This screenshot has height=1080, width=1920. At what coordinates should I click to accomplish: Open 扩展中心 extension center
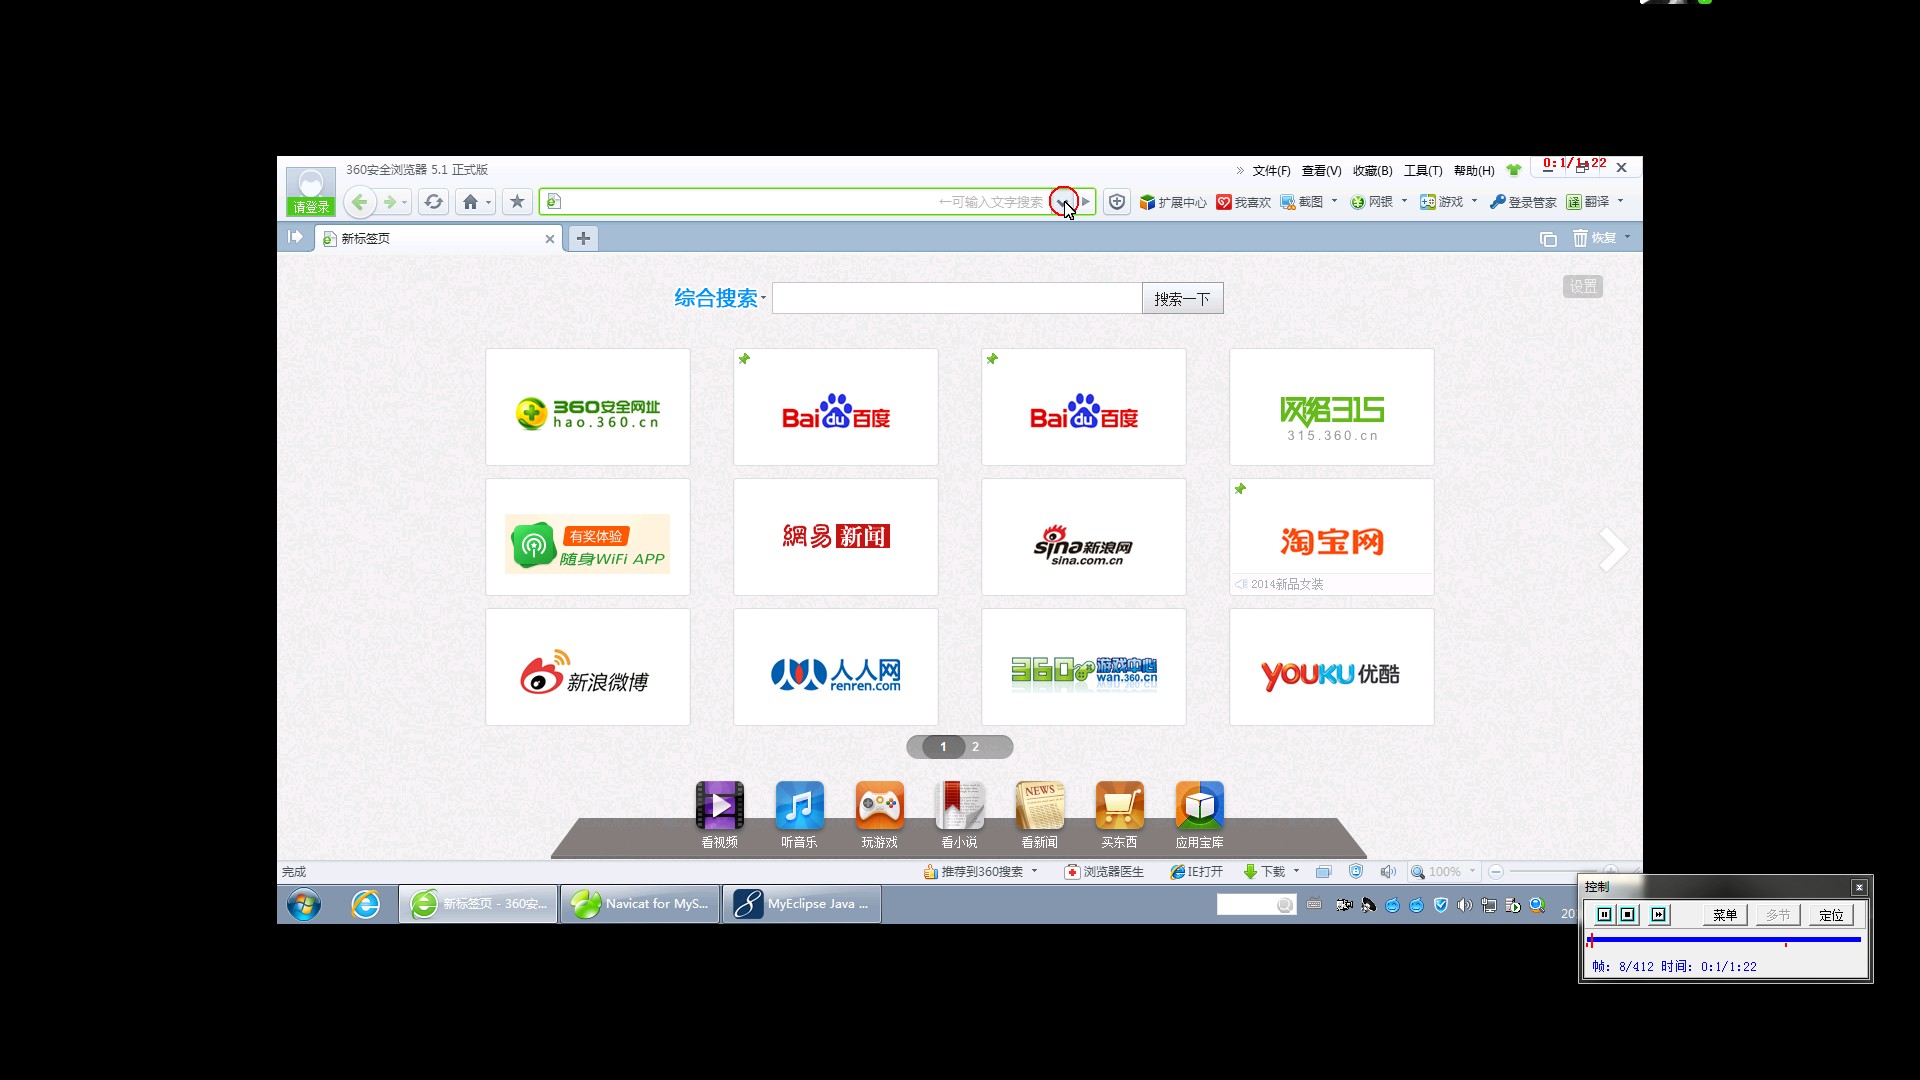[1173, 202]
